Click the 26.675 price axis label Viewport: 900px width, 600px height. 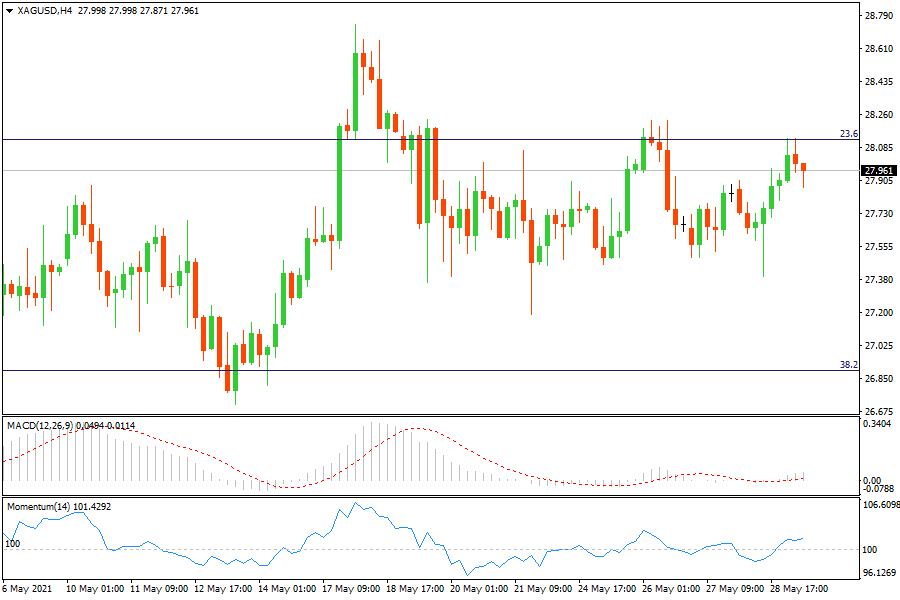tap(878, 411)
